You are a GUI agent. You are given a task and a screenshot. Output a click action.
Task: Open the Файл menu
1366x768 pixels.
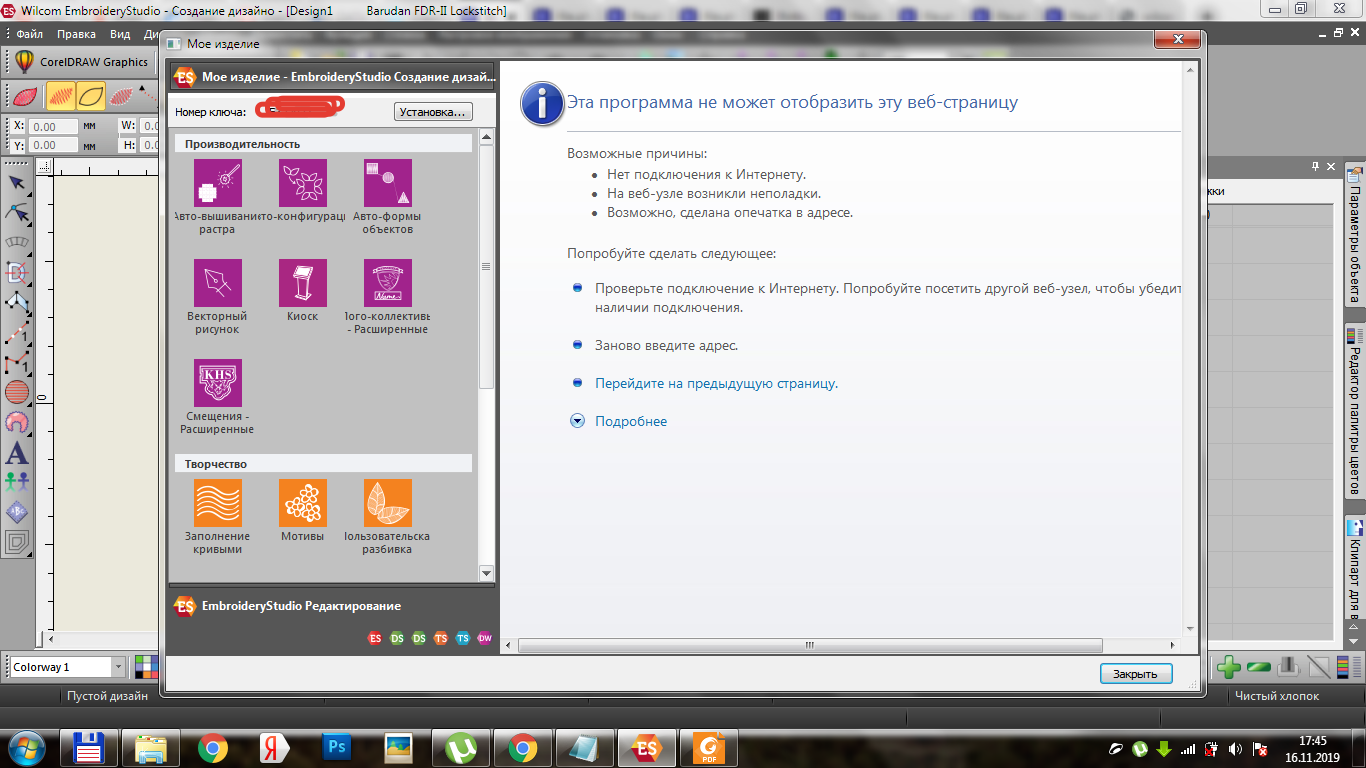pos(29,34)
